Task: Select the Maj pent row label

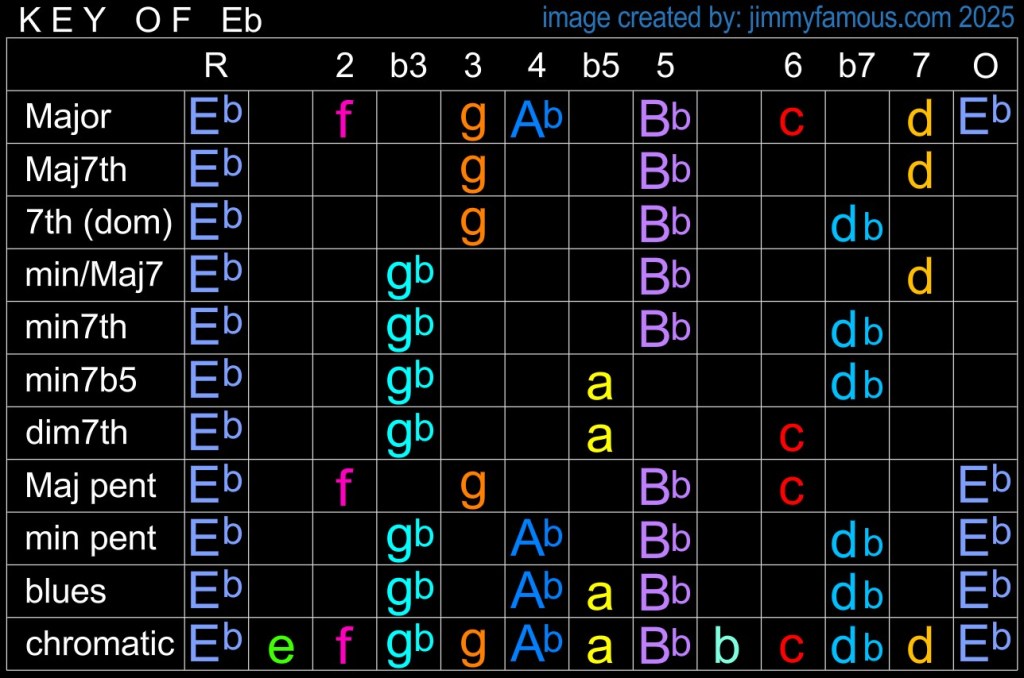Action: pos(90,486)
